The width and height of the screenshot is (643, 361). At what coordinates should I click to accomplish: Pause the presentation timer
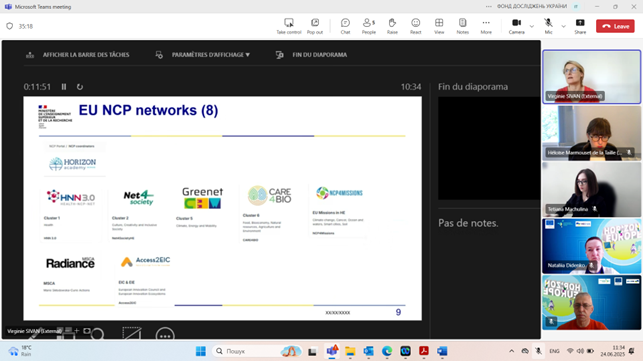pyautogui.click(x=64, y=87)
